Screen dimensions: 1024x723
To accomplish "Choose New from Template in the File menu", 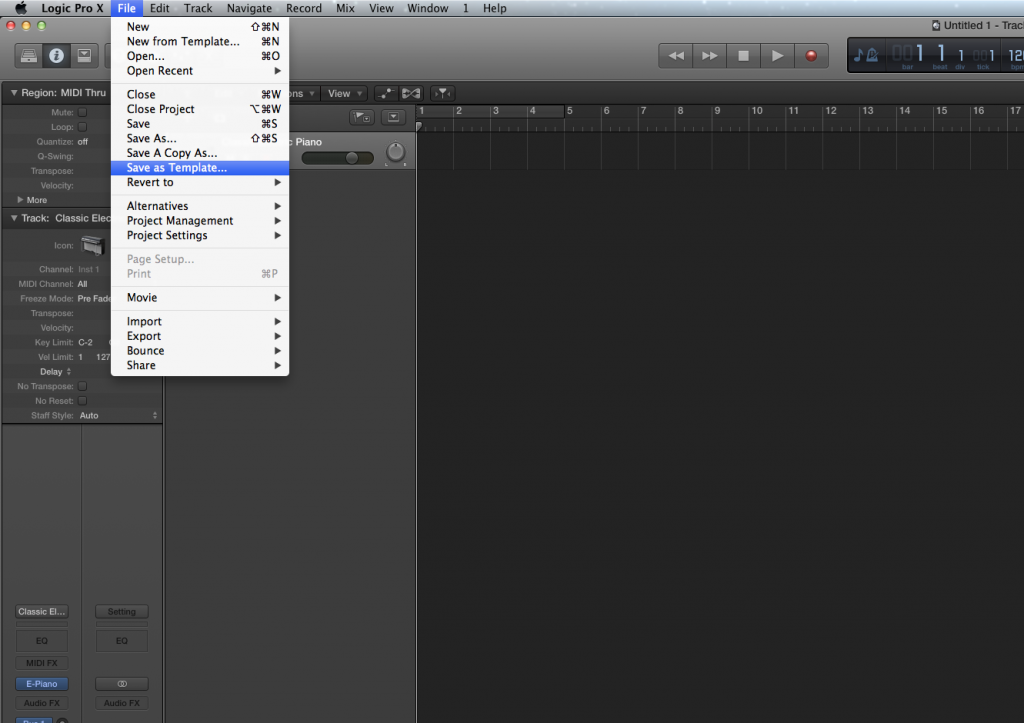I will [200, 41].
